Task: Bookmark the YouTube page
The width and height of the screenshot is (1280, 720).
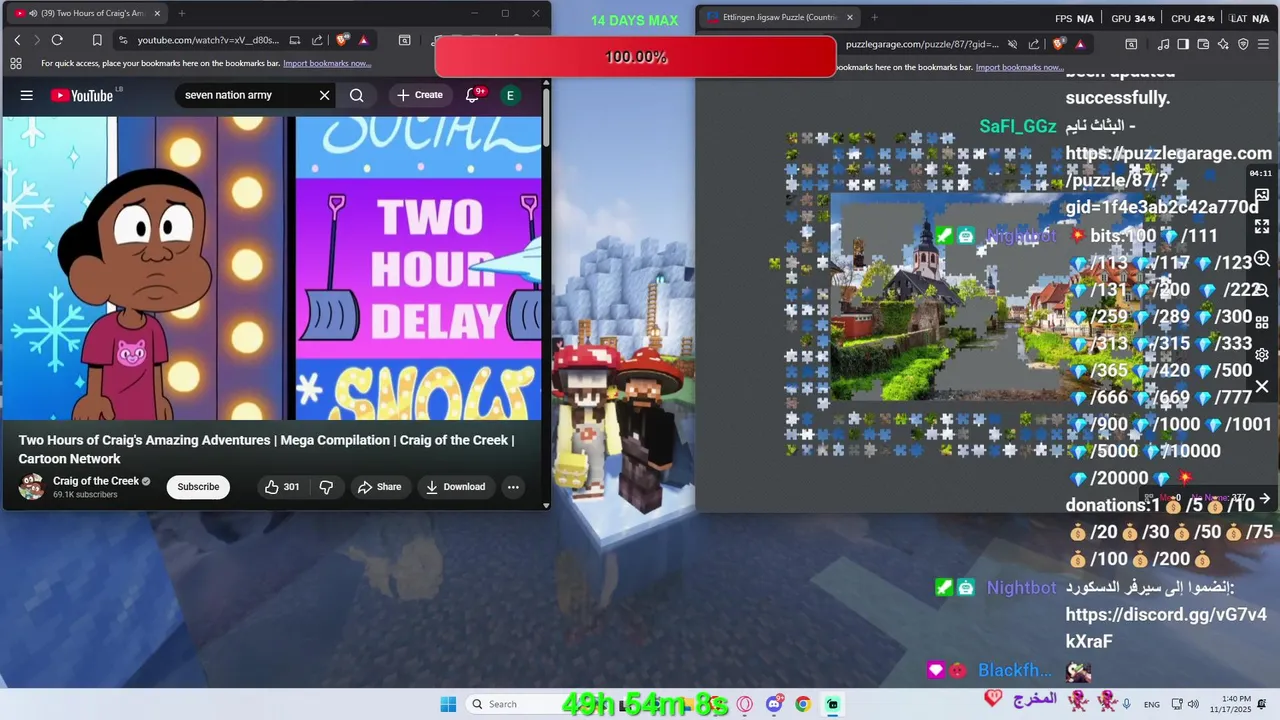Action: click(97, 40)
